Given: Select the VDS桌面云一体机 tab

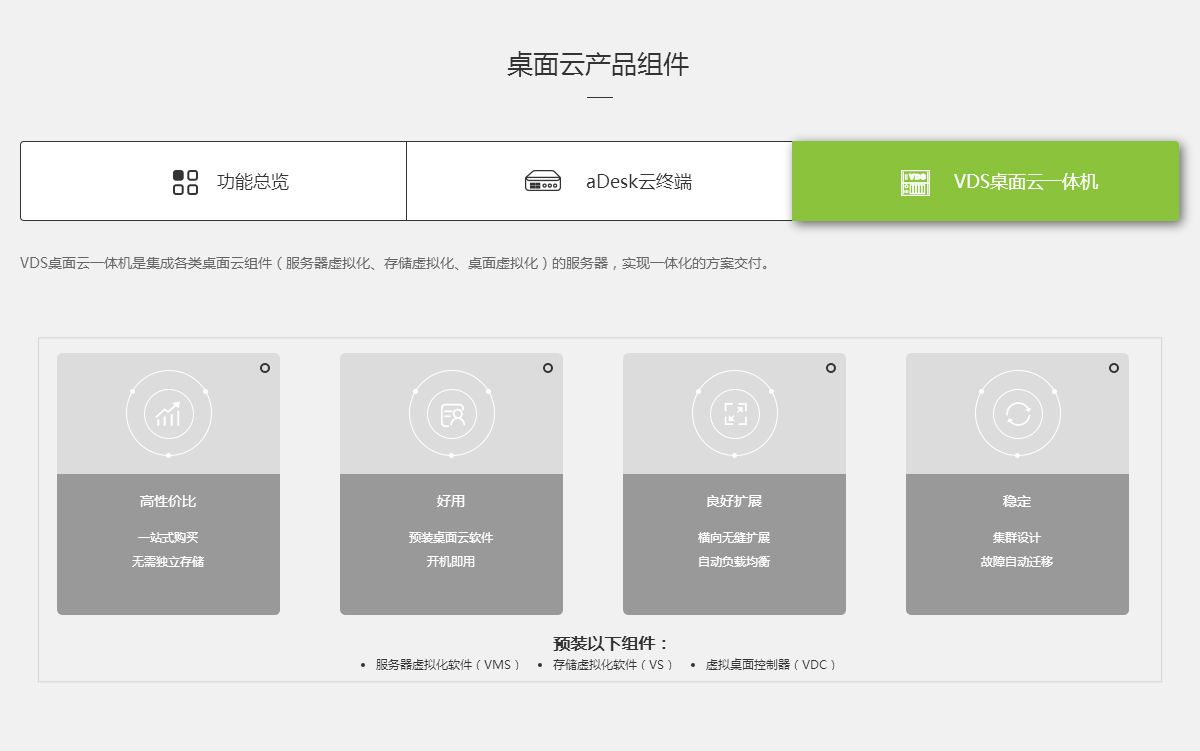Looking at the screenshot, I should (x=986, y=181).
